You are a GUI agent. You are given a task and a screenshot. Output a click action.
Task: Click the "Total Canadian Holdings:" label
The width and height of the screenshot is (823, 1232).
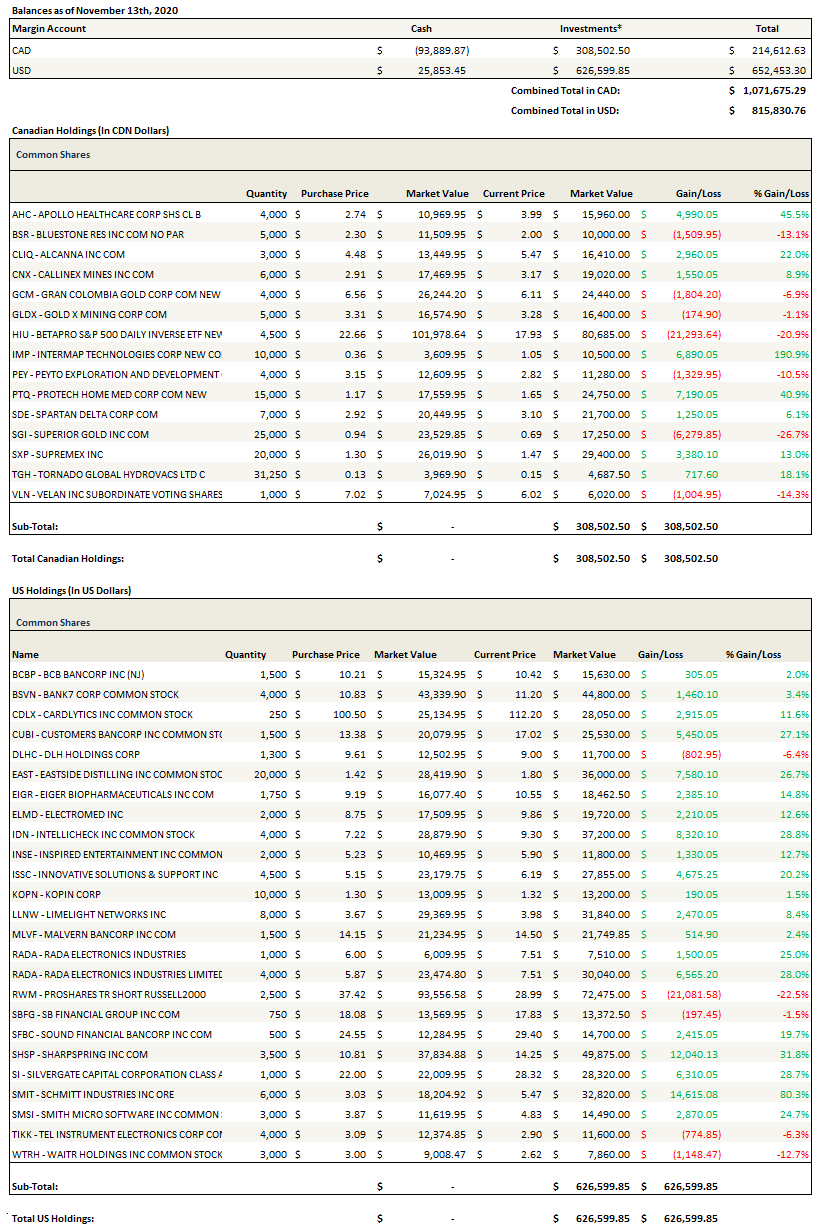[68, 559]
